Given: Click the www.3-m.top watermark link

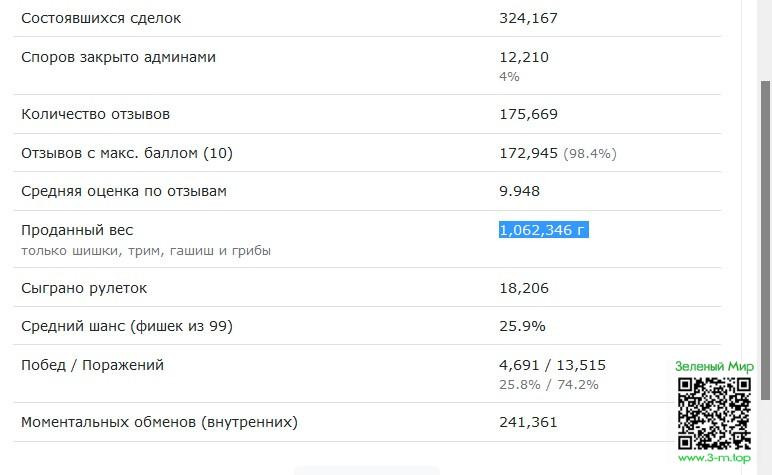Looking at the screenshot, I should (714, 459).
